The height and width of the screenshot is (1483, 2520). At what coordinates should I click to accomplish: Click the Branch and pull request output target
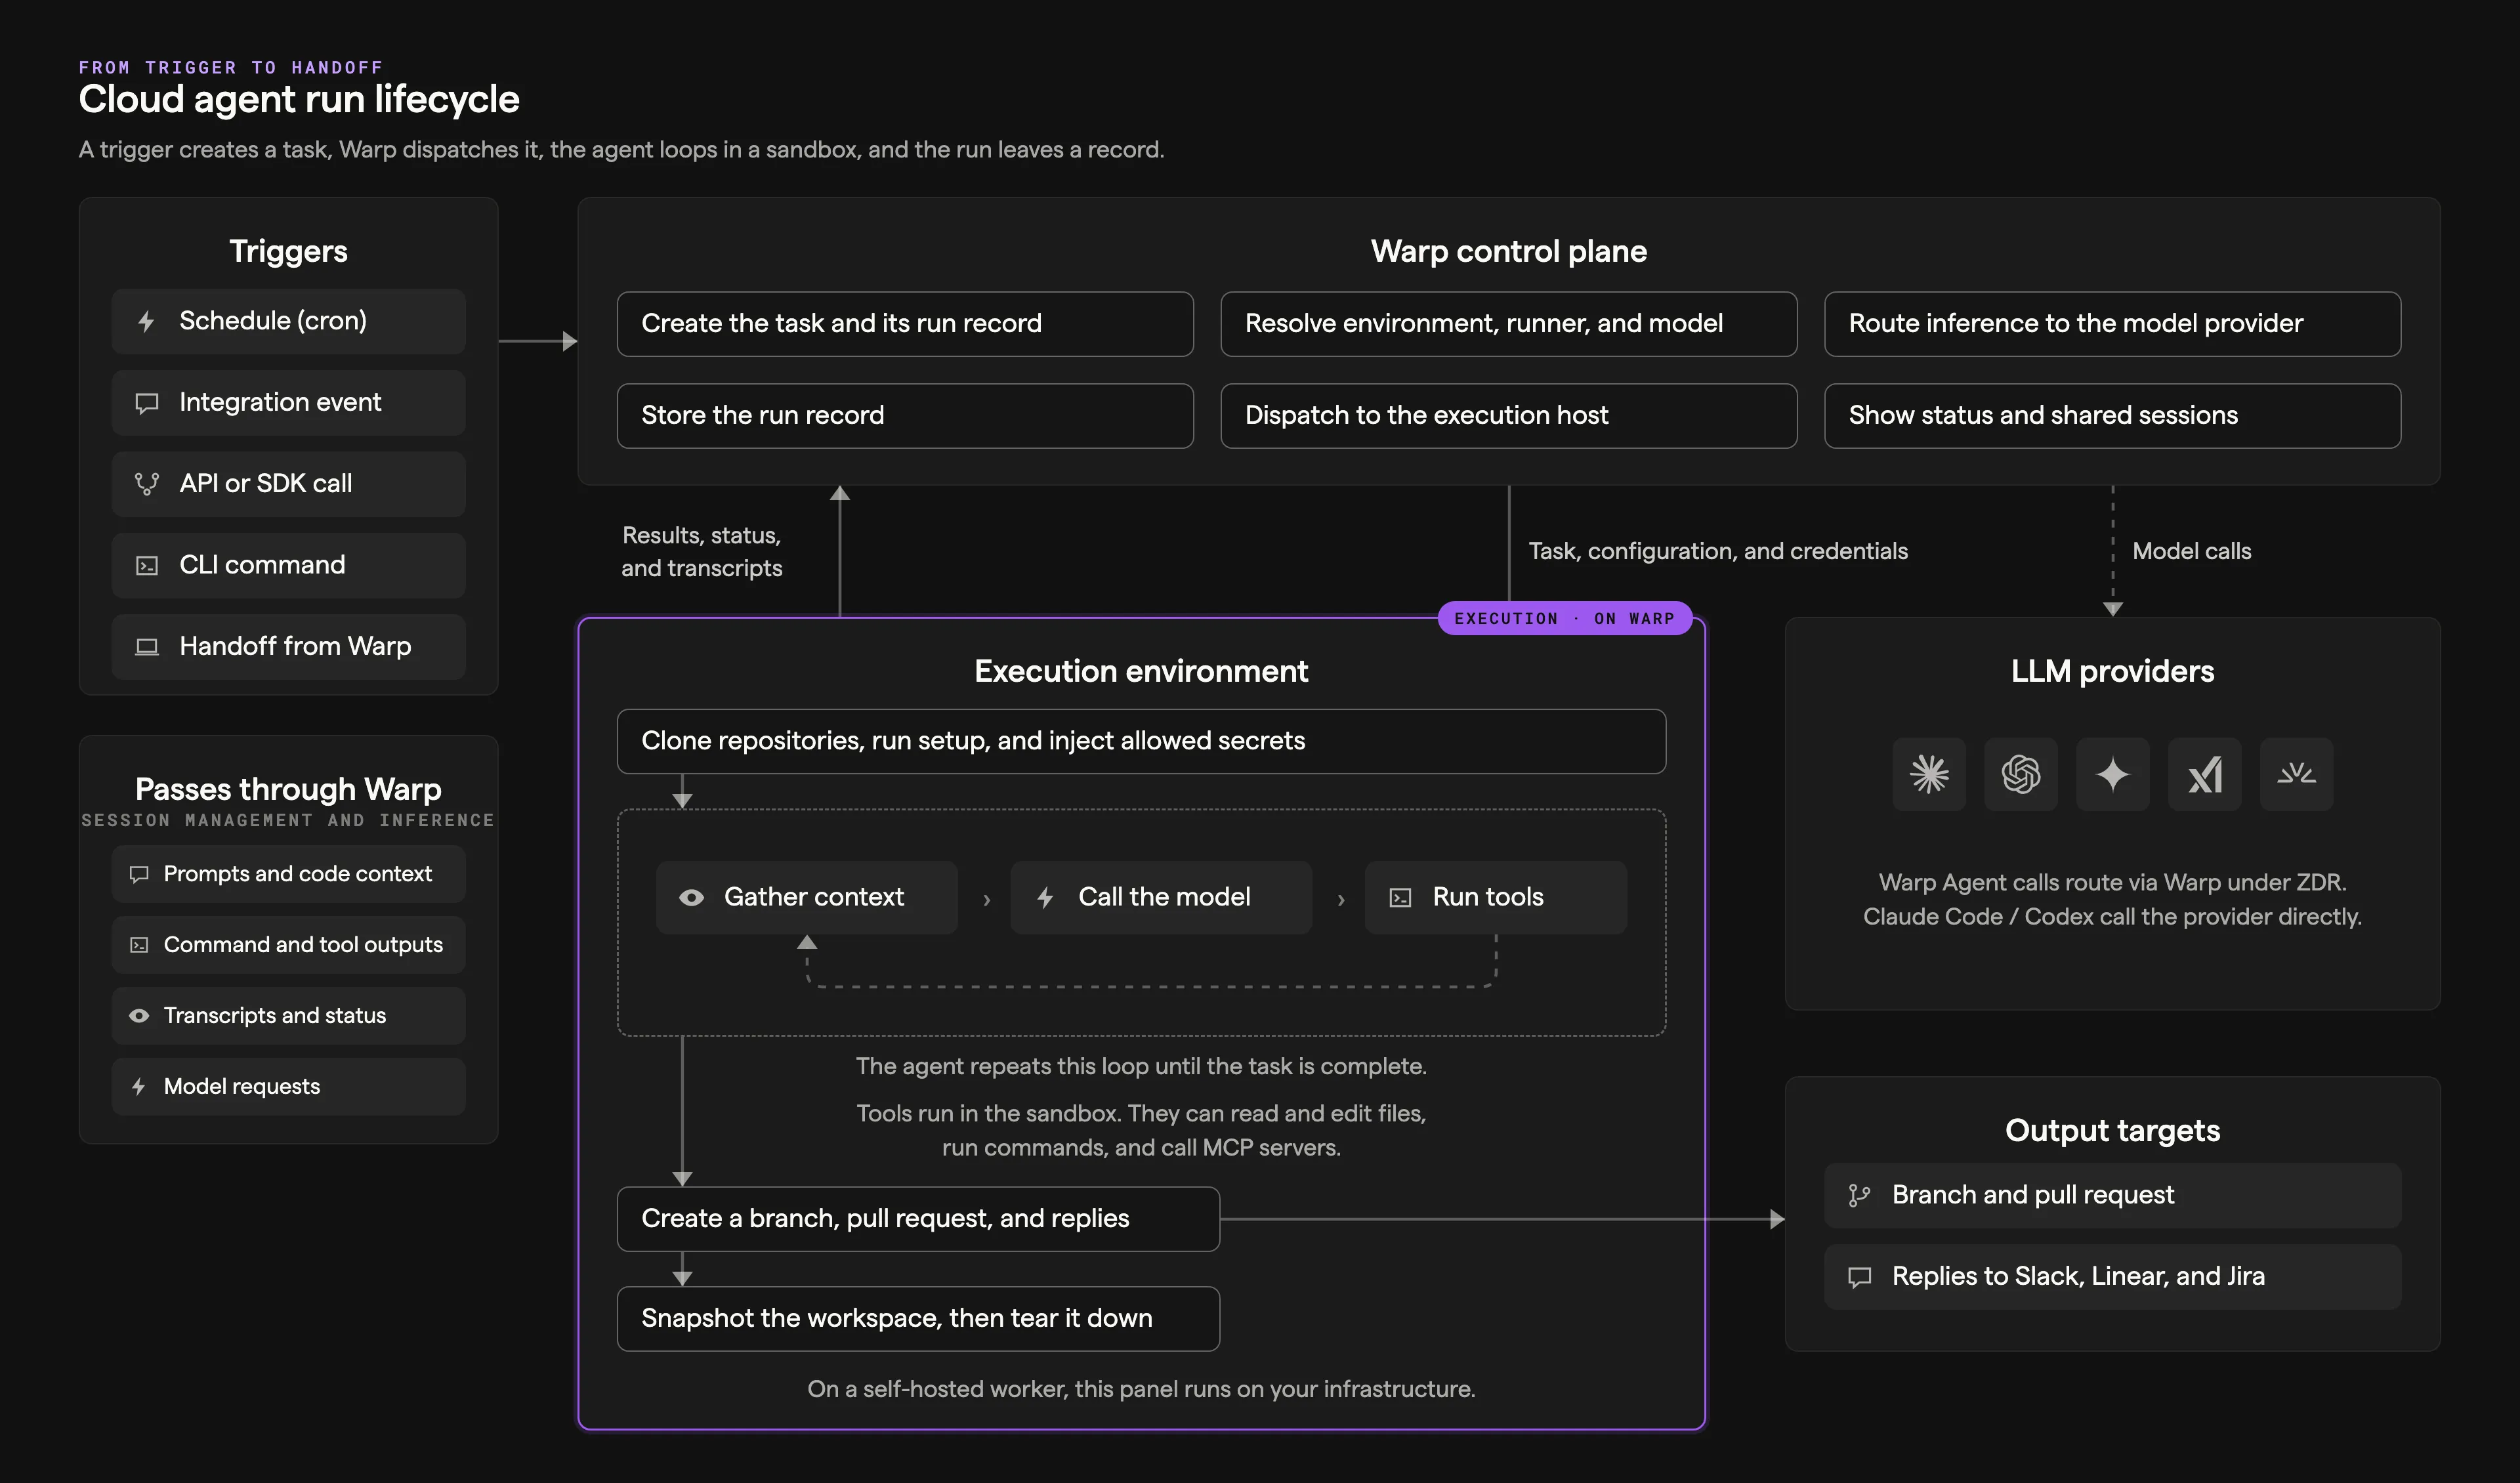pyautogui.click(x=2113, y=1196)
